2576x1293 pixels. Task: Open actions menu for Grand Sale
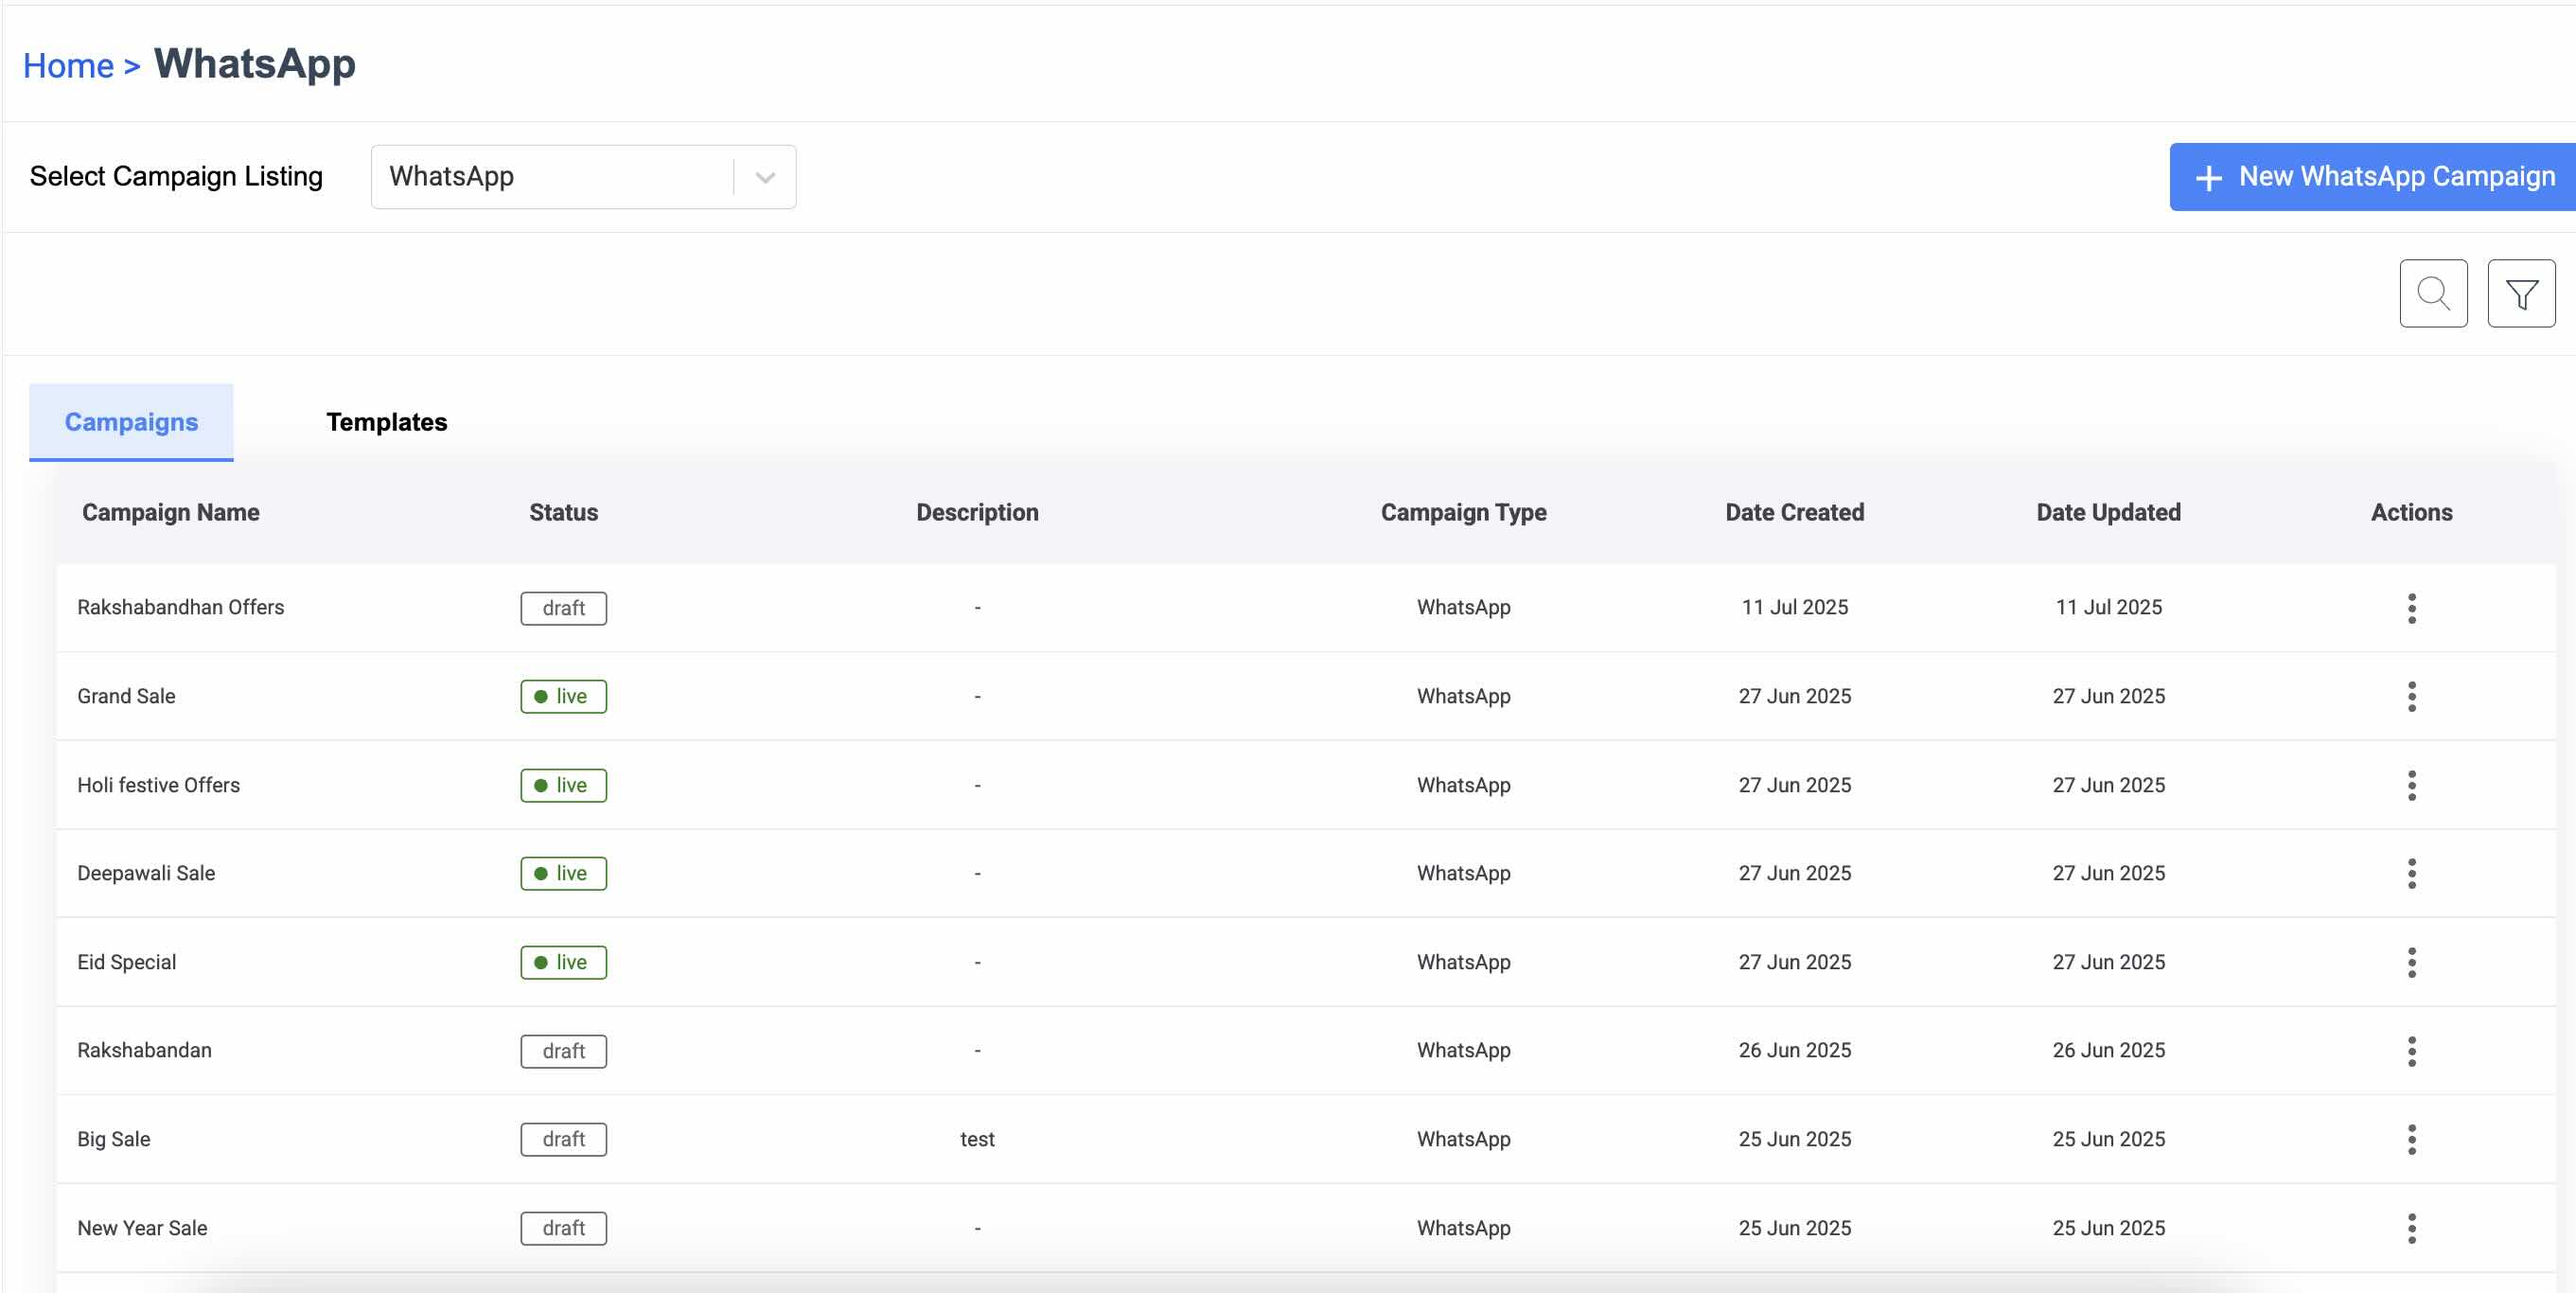click(2411, 696)
